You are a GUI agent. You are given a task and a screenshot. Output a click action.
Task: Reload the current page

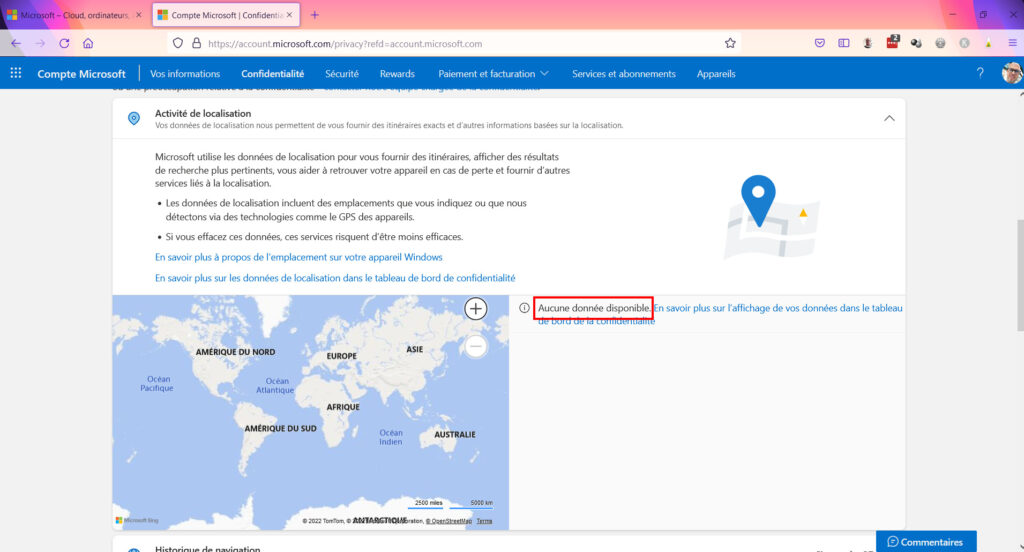pos(64,43)
